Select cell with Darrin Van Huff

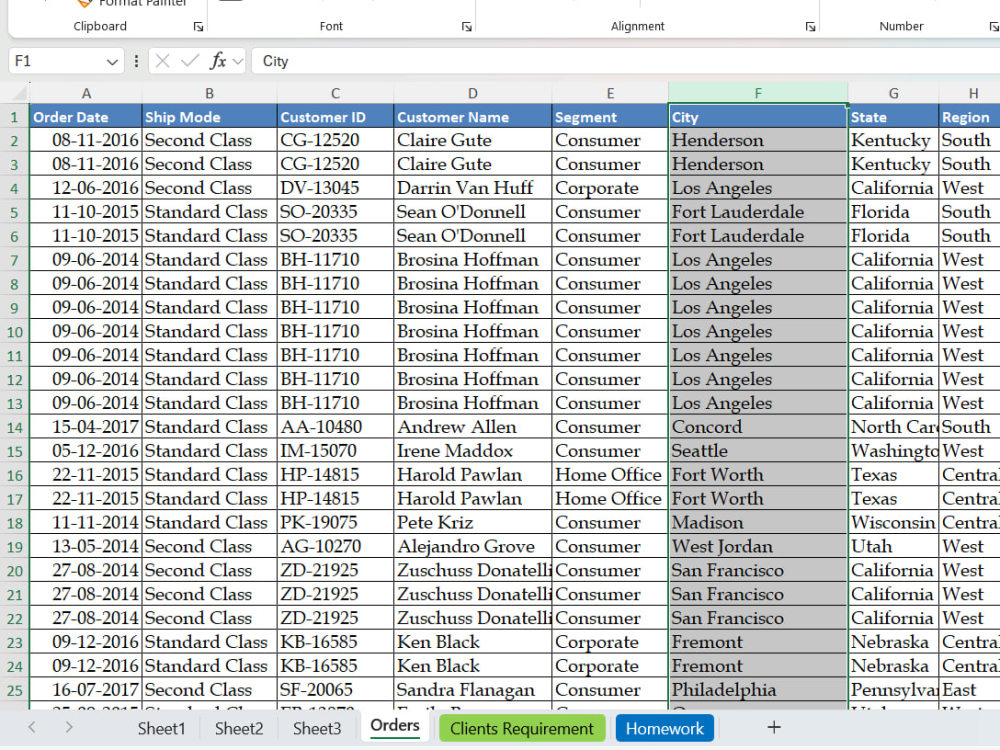point(473,188)
